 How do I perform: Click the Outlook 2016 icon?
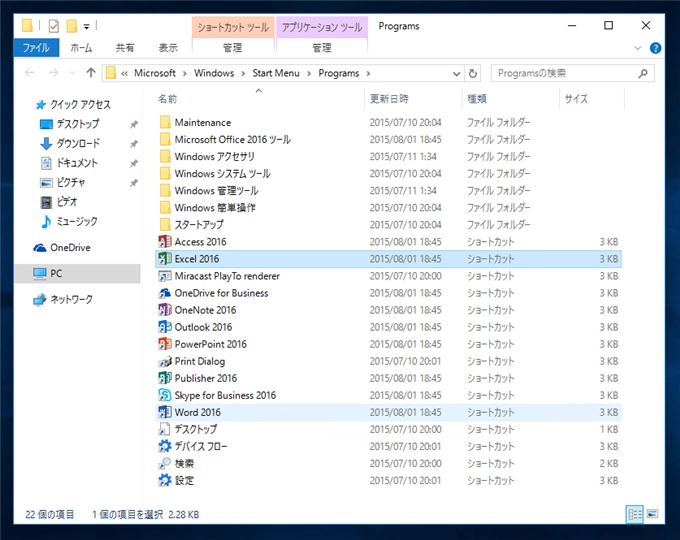pyautogui.click(x=165, y=327)
